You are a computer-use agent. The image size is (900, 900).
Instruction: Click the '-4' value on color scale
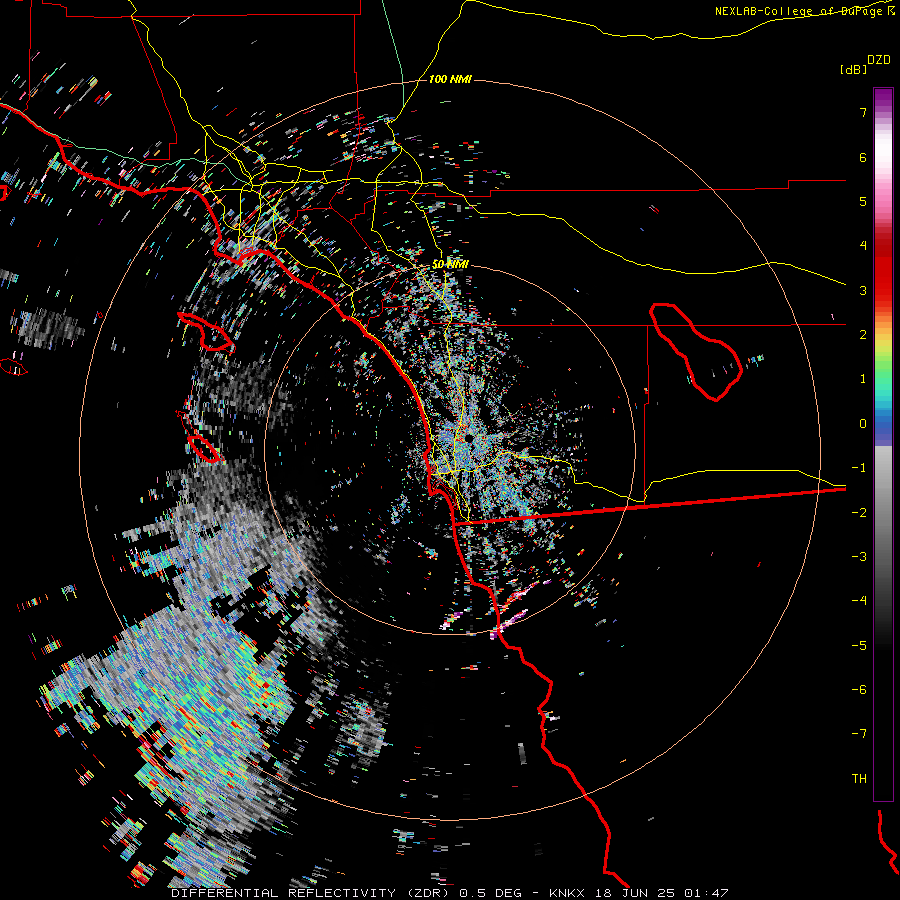(859, 601)
